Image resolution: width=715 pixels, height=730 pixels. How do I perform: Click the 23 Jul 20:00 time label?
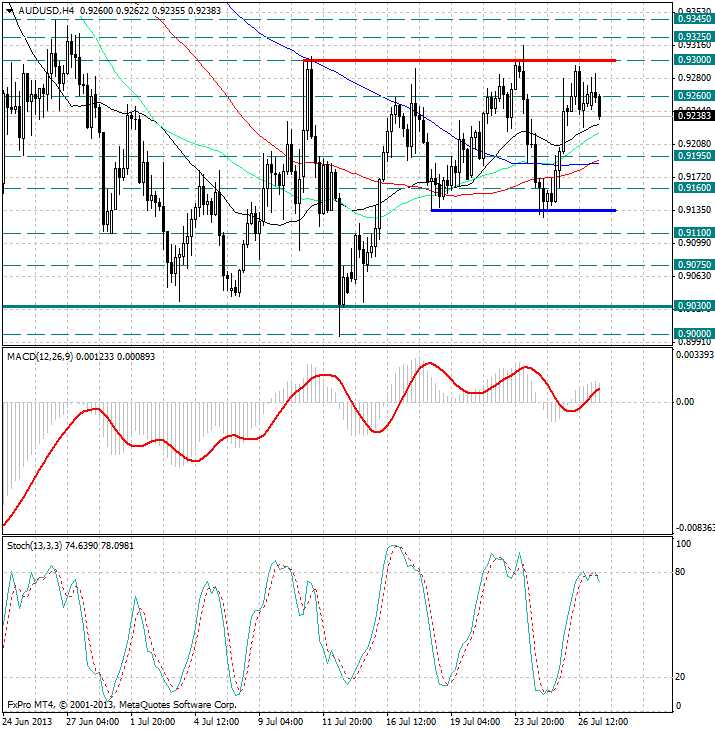539,722
